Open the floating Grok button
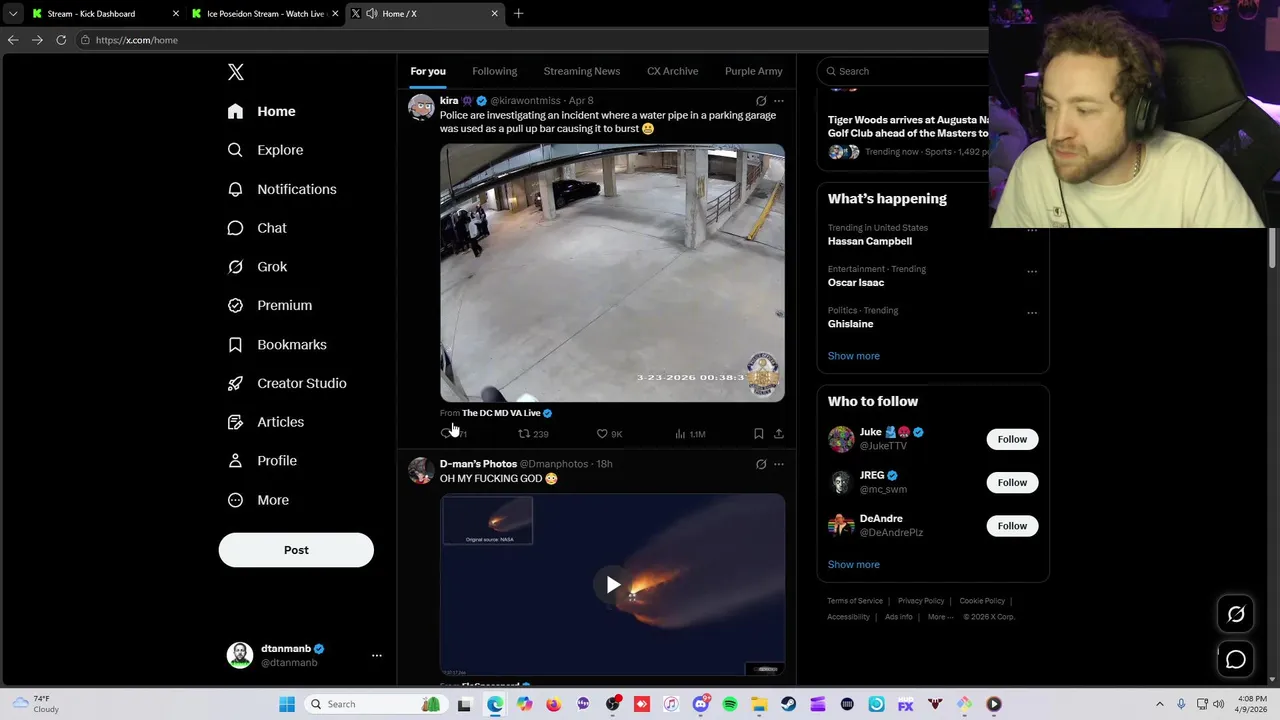Screen dimensions: 1280x720 (x=1236, y=615)
